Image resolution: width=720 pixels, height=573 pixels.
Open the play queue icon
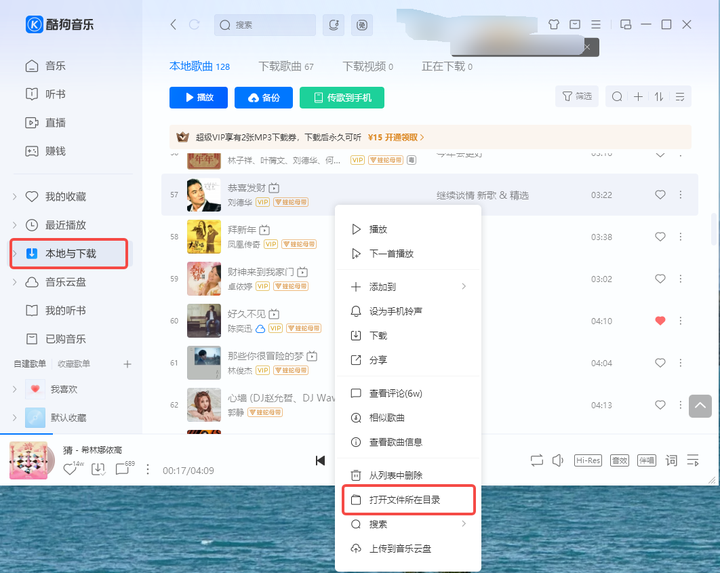click(x=693, y=460)
